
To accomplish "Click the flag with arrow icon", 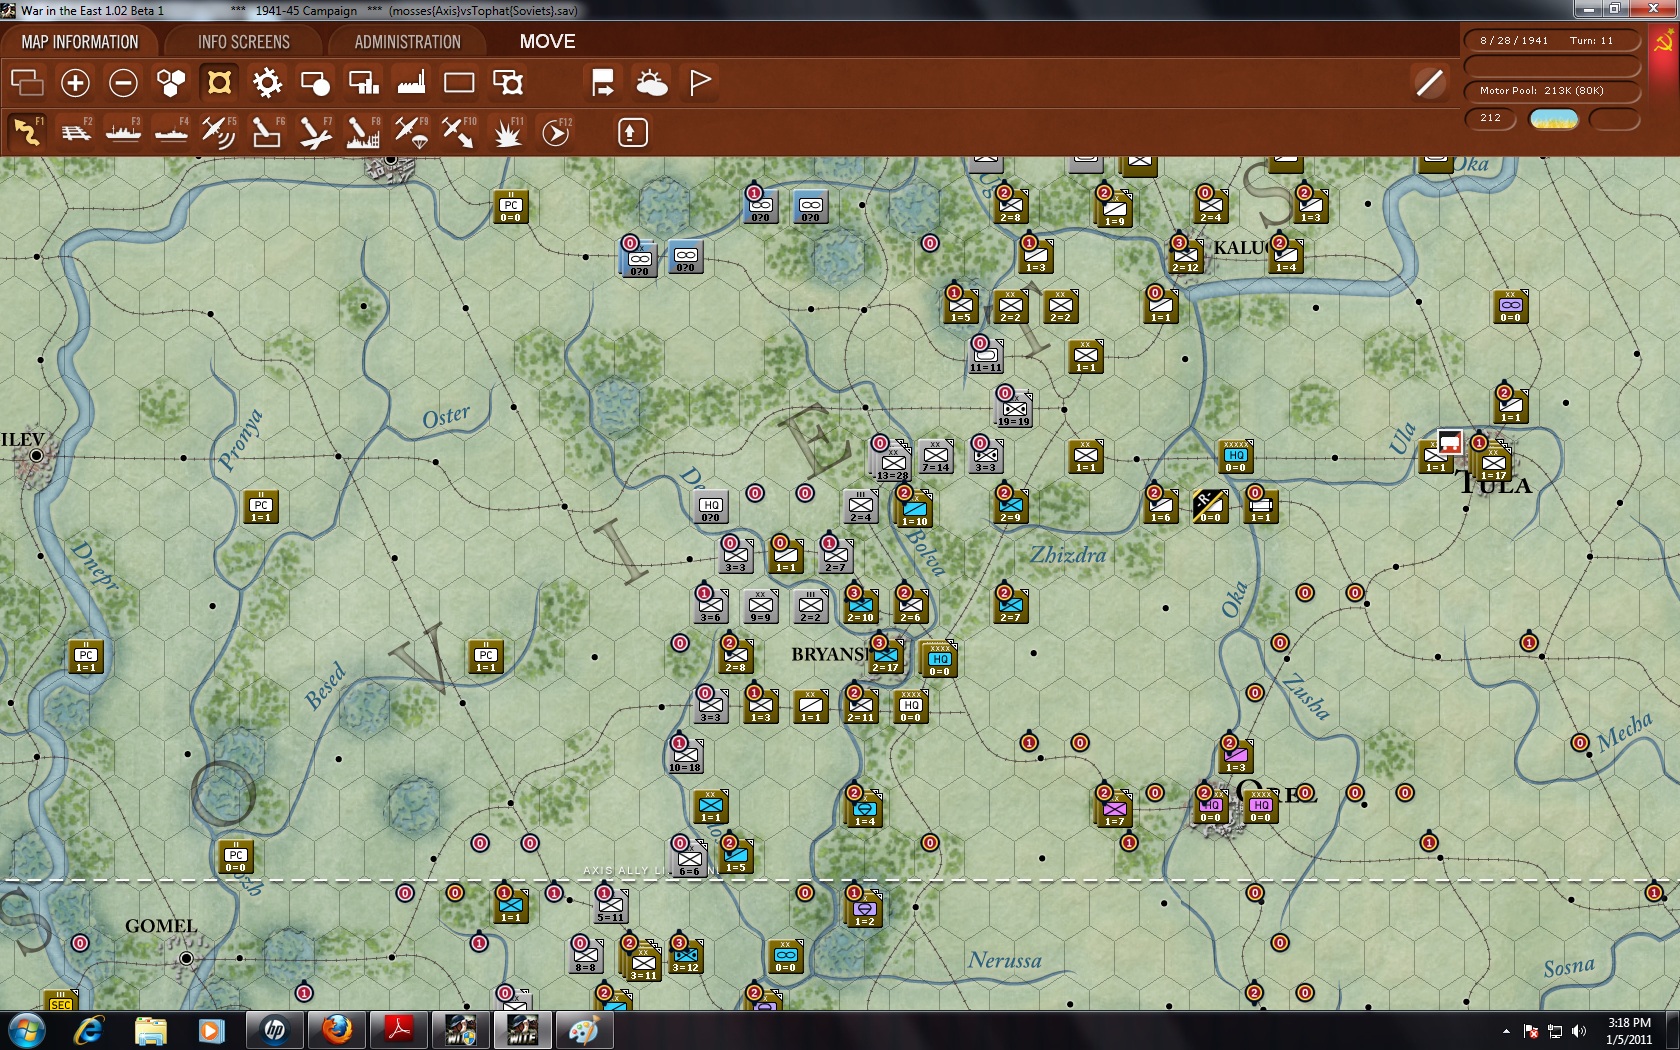I will [603, 82].
